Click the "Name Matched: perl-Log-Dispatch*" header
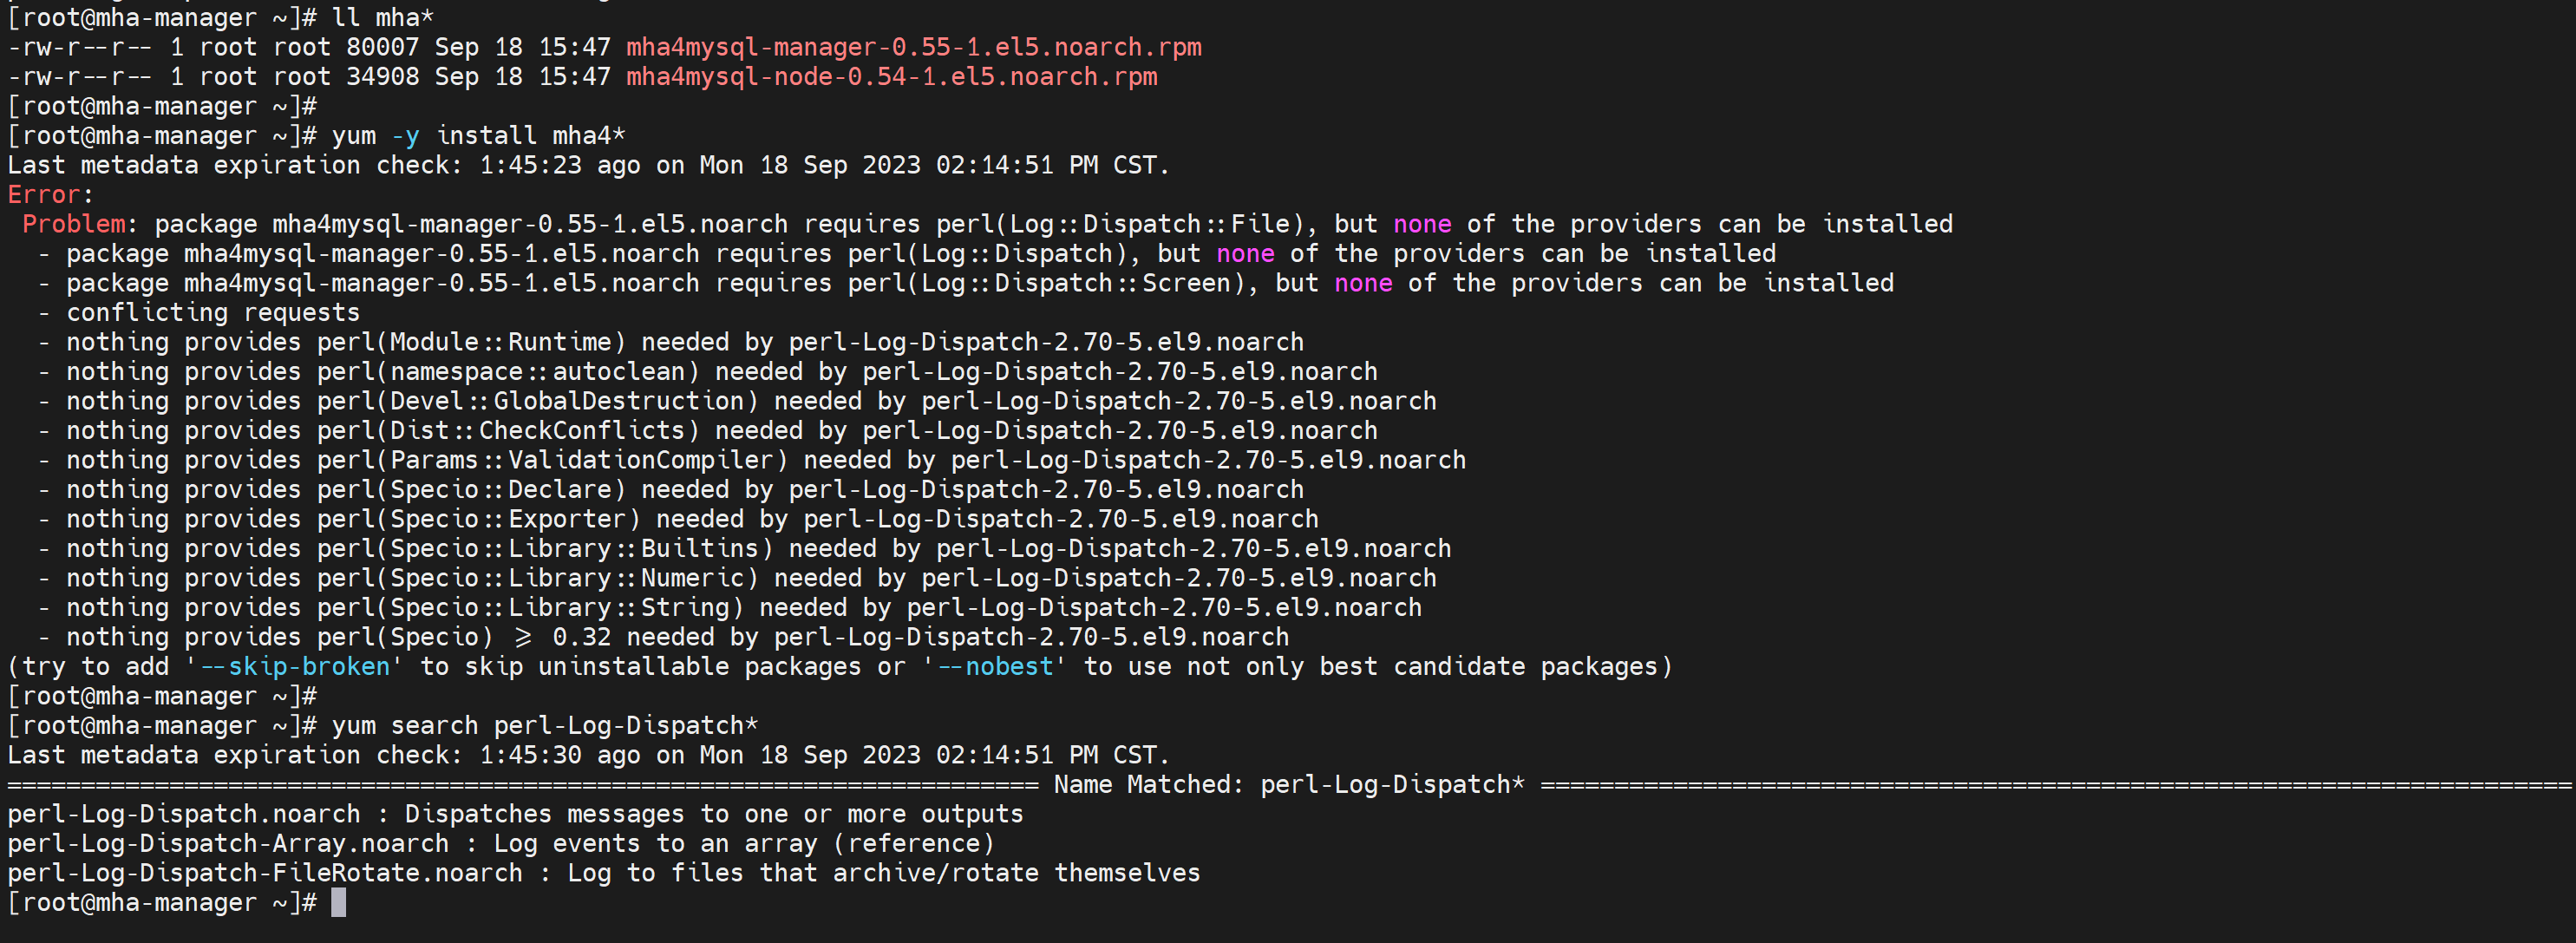 tap(1289, 785)
